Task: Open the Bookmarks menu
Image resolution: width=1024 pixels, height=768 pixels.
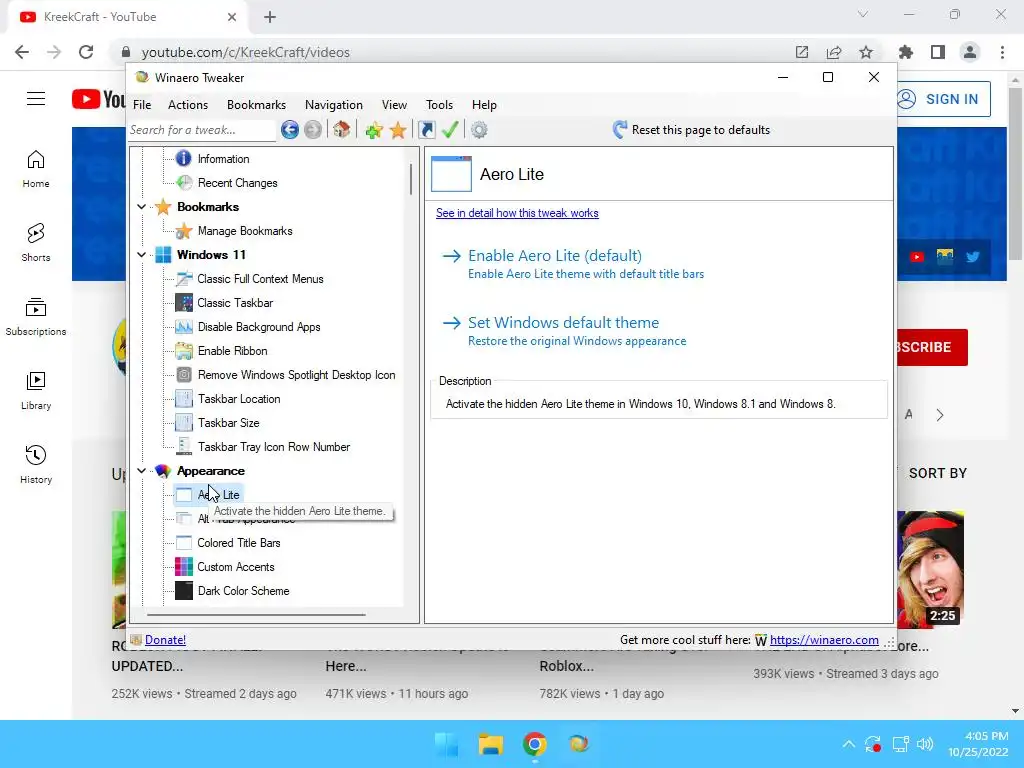Action: (257, 104)
